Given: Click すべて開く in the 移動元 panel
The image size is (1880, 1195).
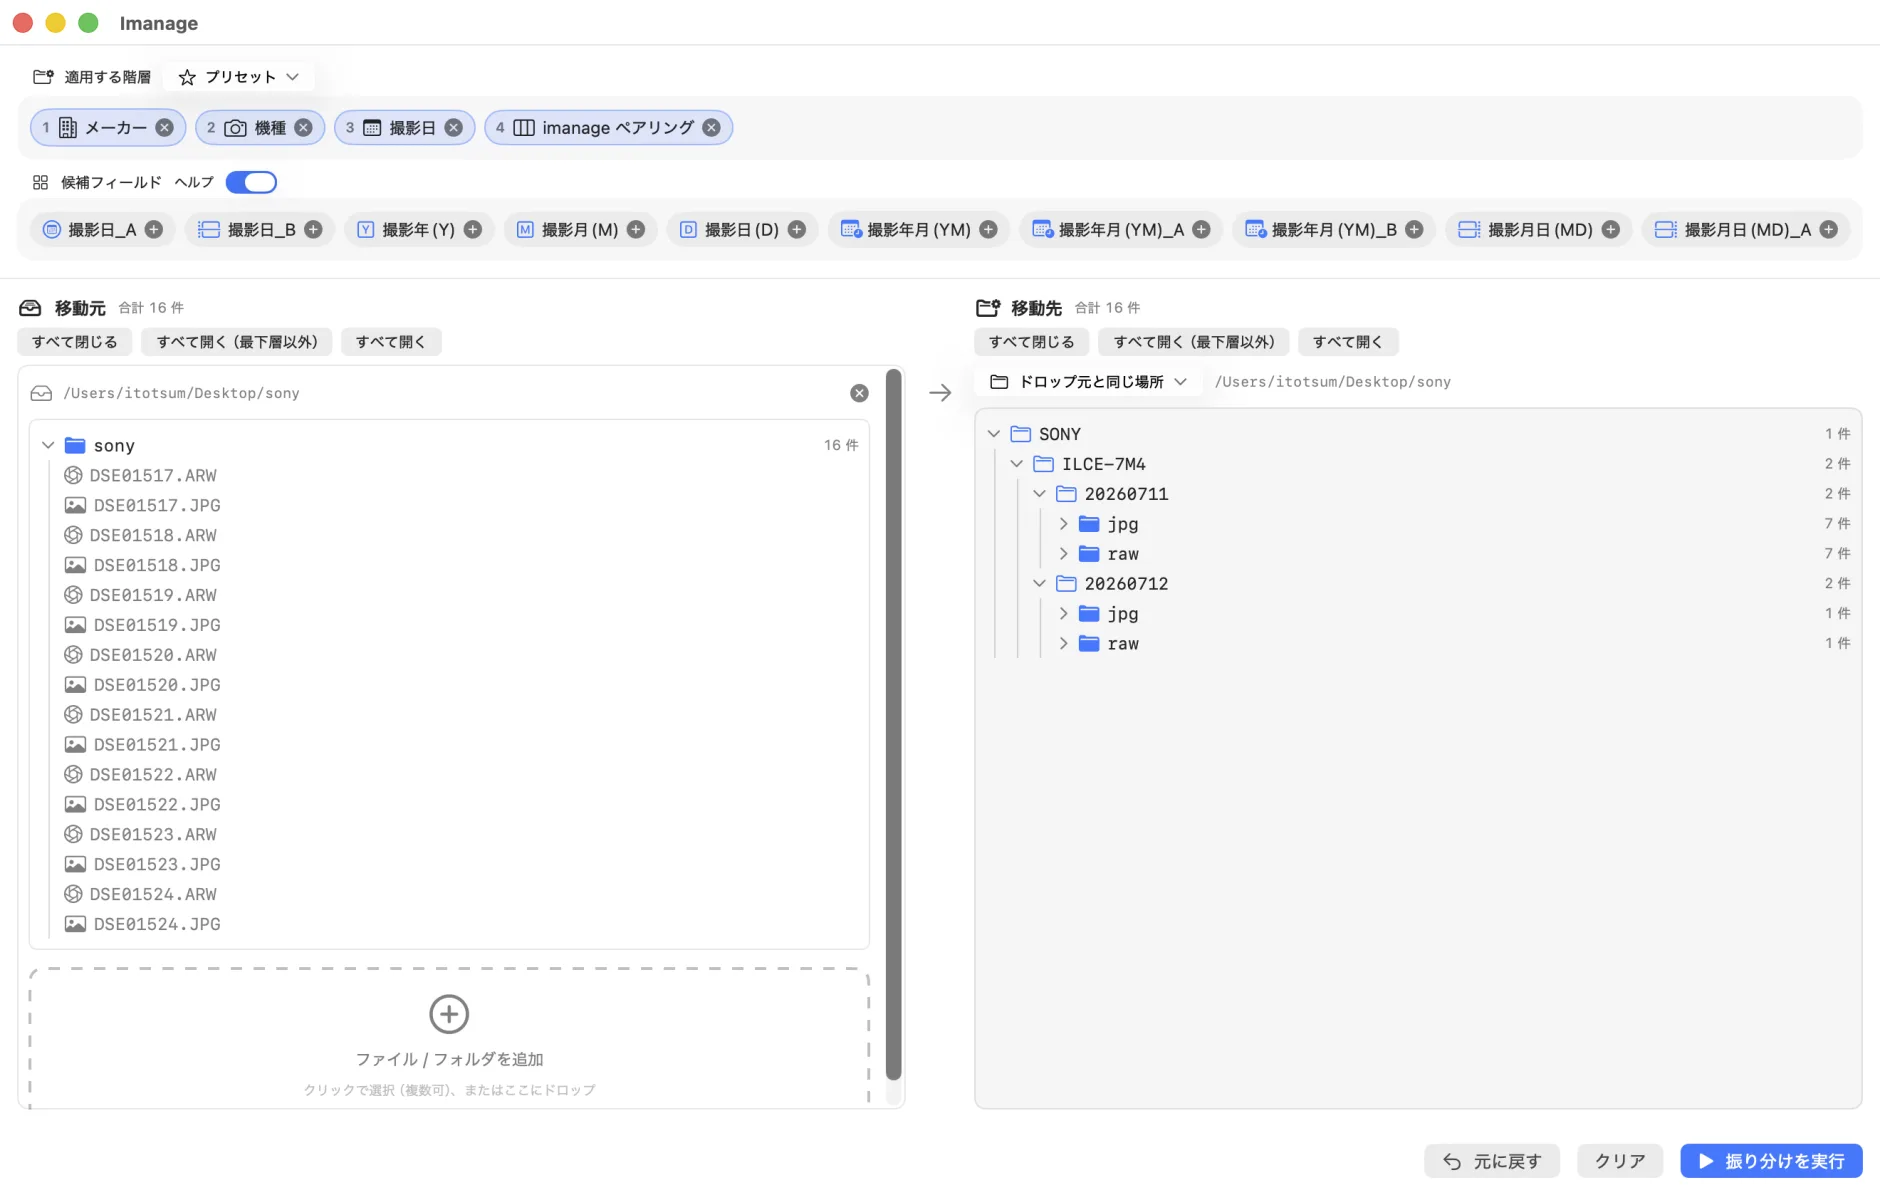Looking at the screenshot, I should point(391,342).
